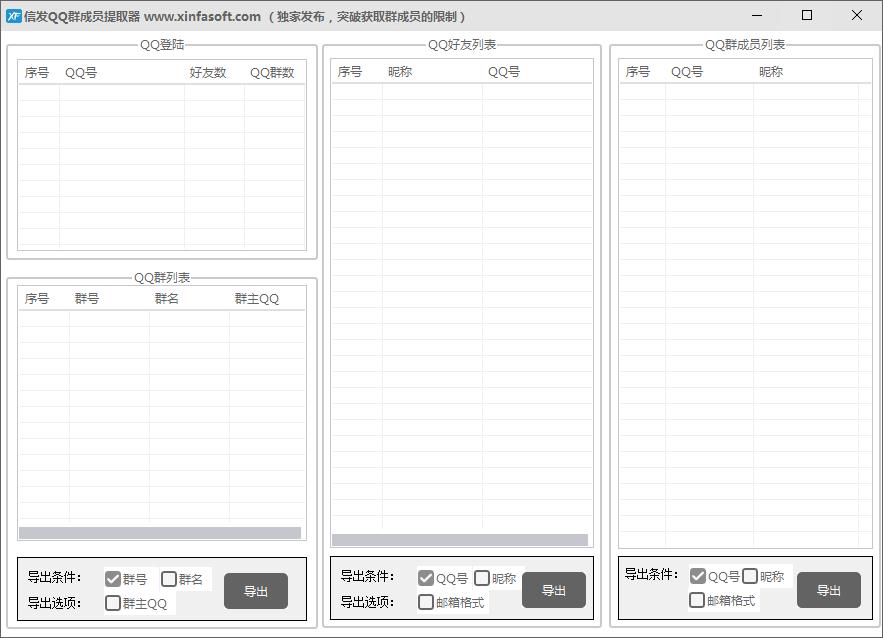Toggle QQ号 checkbox under QQ群成员列表
Image resolution: width=883 pixels, height=638 pixels.
697,575
